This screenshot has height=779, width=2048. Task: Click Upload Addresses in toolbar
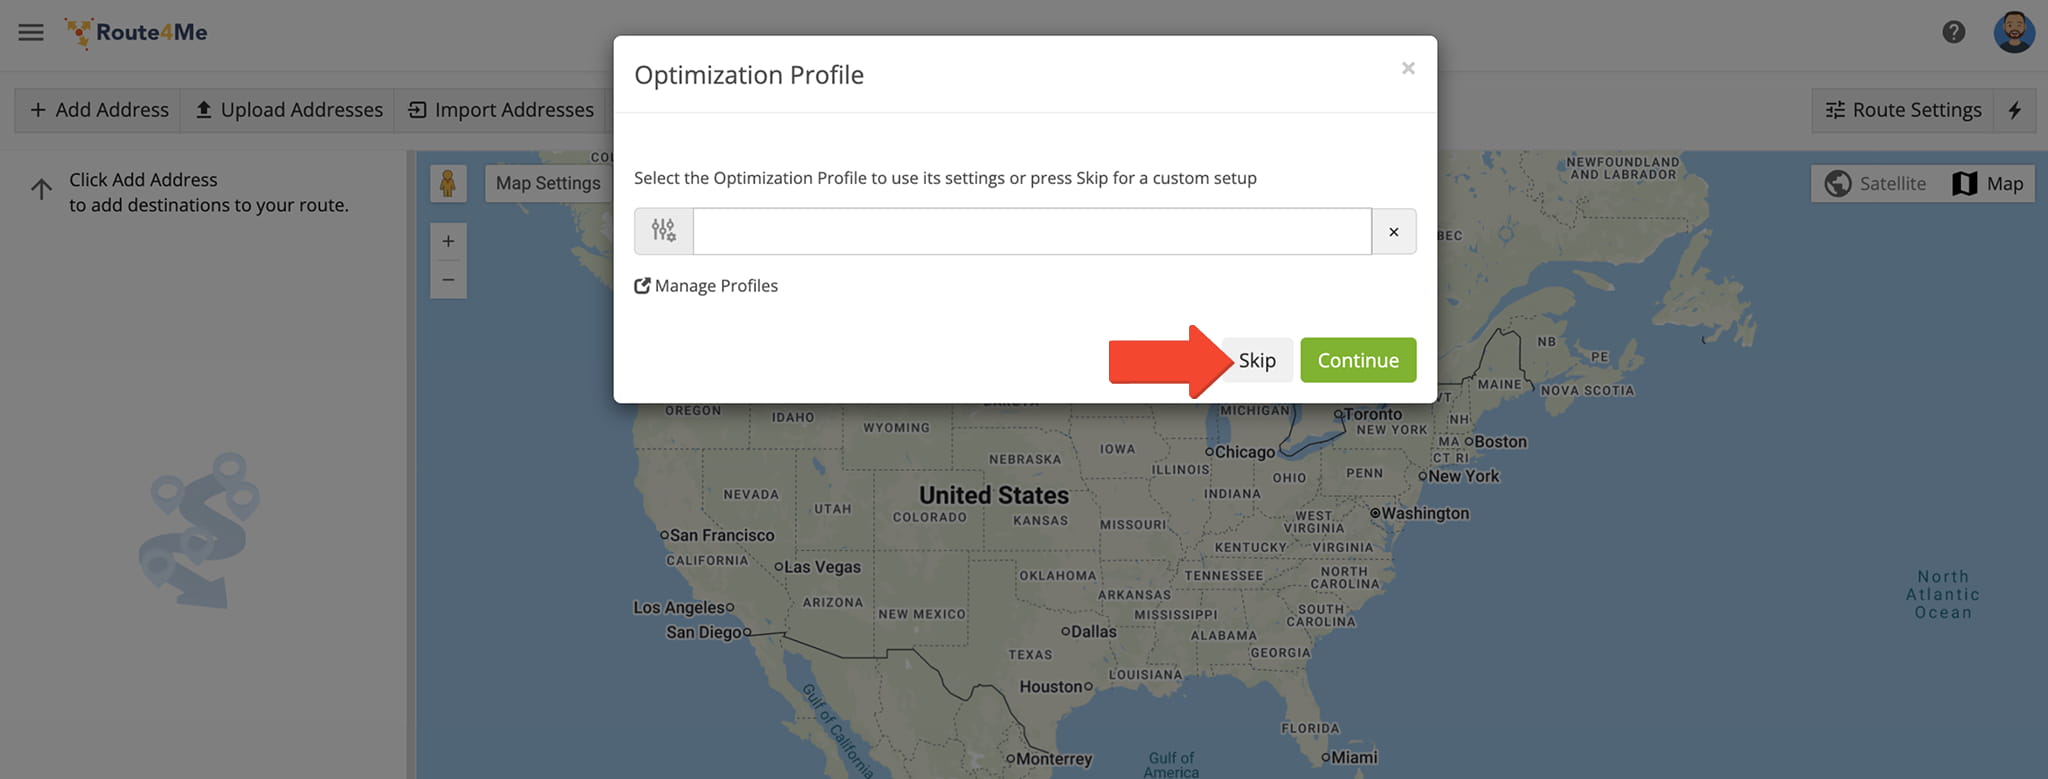(288, 110)
